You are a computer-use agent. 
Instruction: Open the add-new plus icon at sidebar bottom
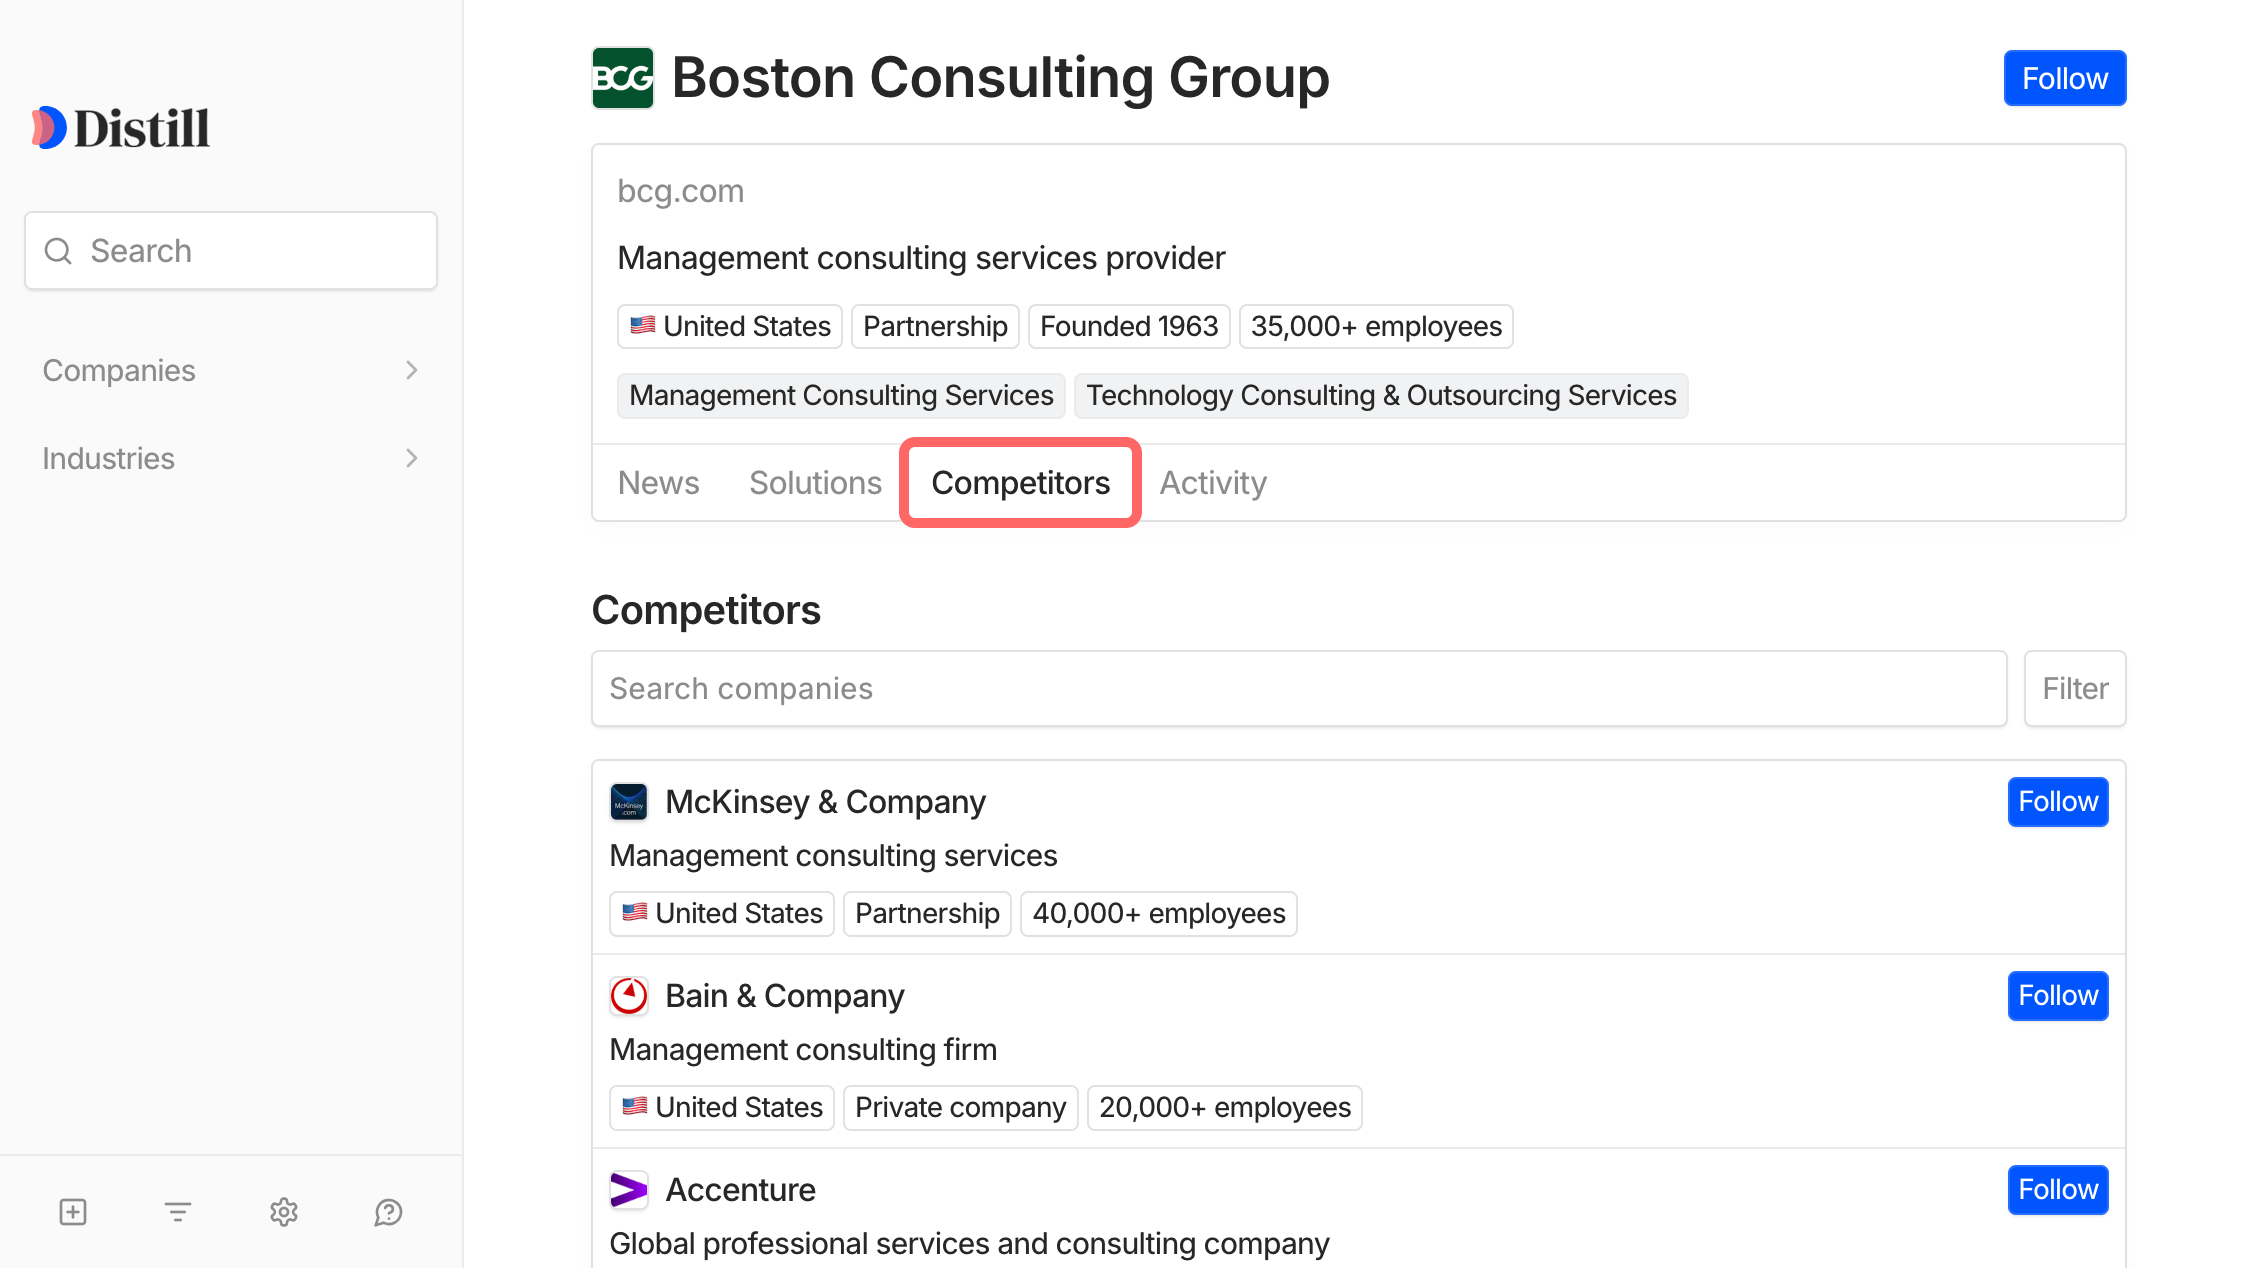pyautogui.click(x=73, y=1212)
